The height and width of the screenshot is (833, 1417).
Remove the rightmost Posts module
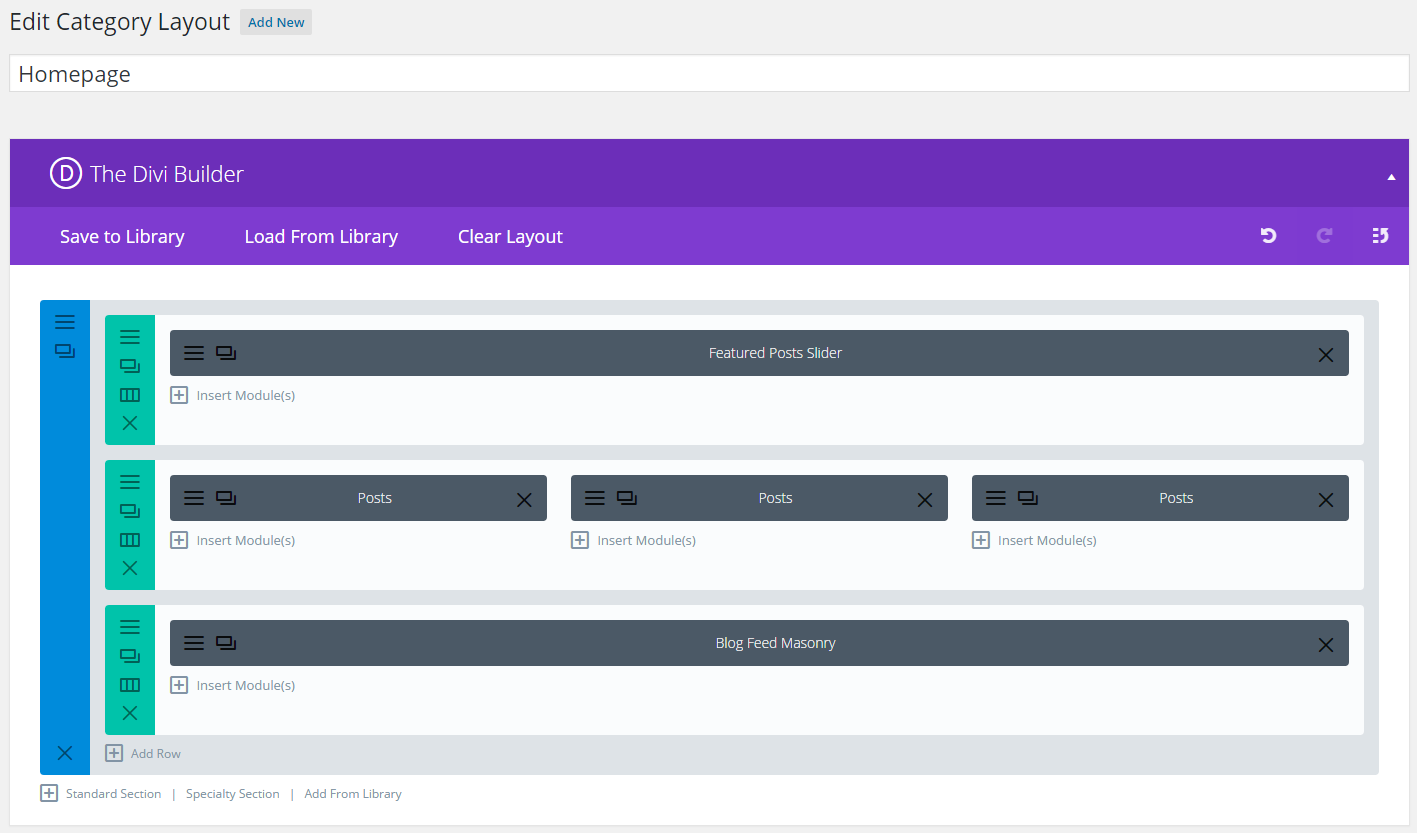[x=1326, y=500]
